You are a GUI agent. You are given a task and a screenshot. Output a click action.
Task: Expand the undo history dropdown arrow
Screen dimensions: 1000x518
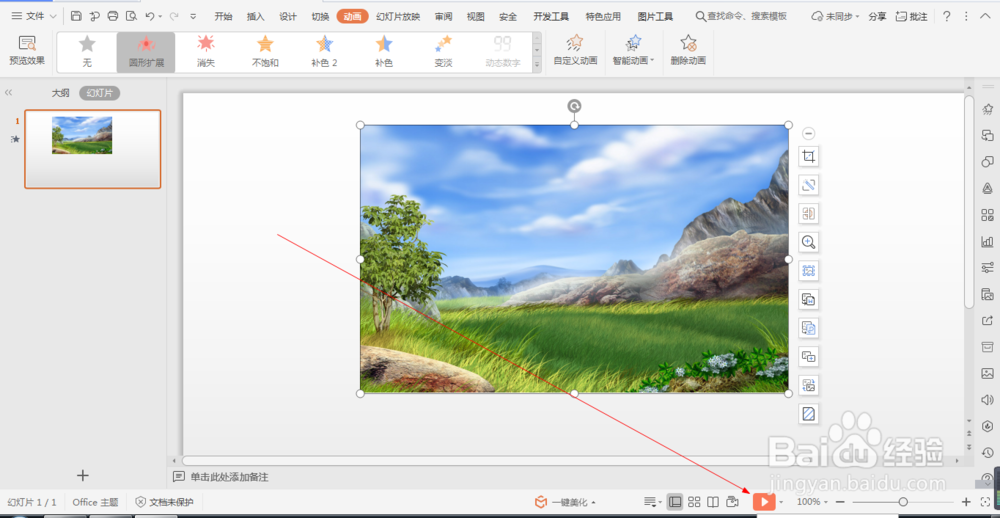pyautogui.click(x=160, y=17)
